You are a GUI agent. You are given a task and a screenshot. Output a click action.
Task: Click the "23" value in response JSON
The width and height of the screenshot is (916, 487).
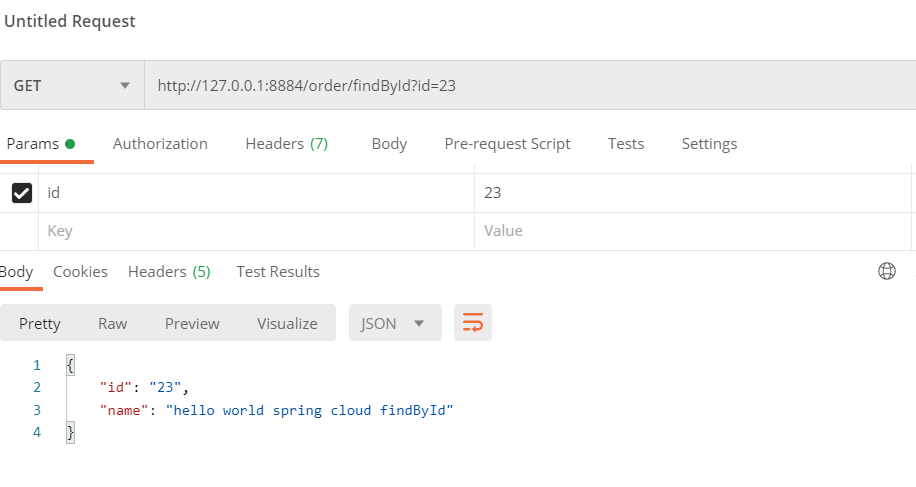(x=165, y=387)
